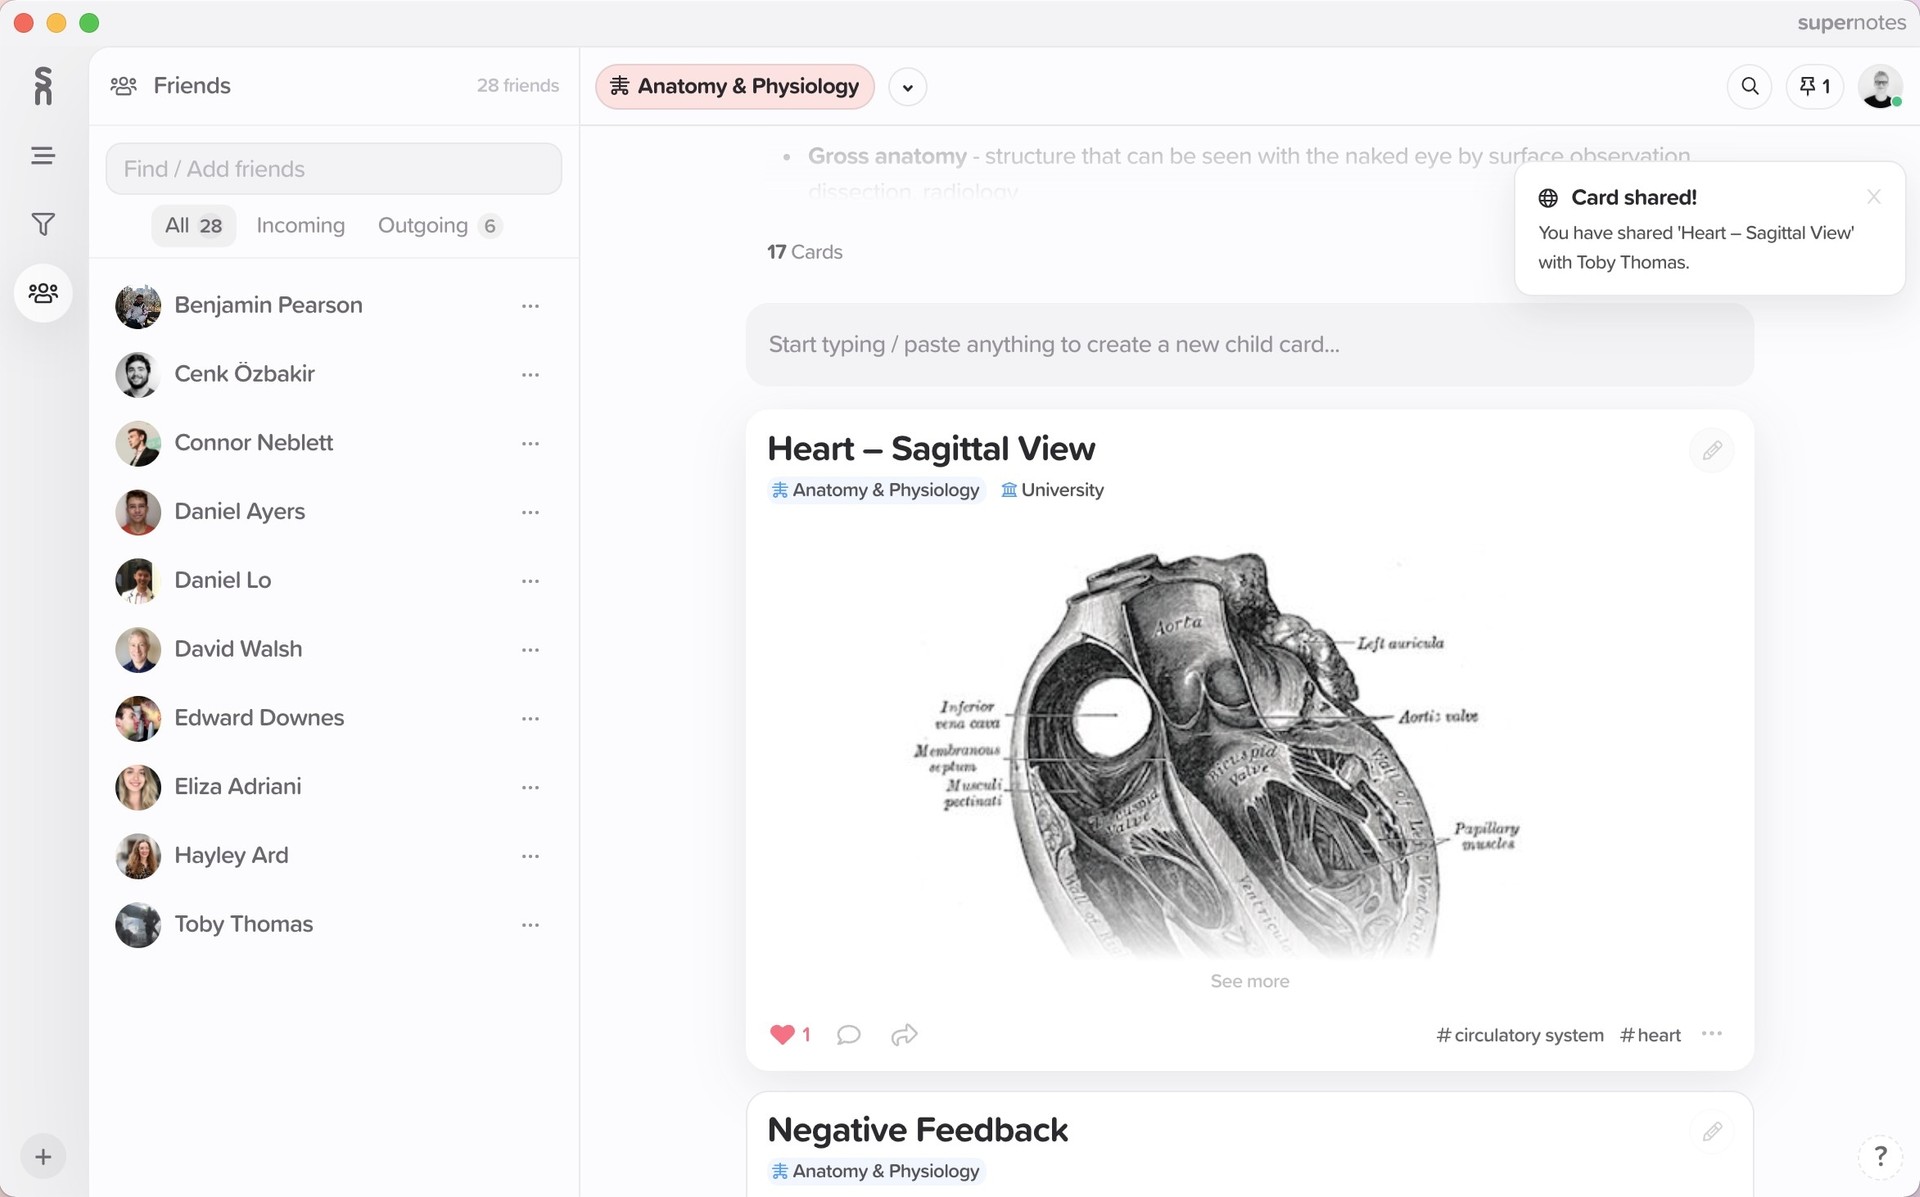Click the #circulatory system tag

1519,1035
